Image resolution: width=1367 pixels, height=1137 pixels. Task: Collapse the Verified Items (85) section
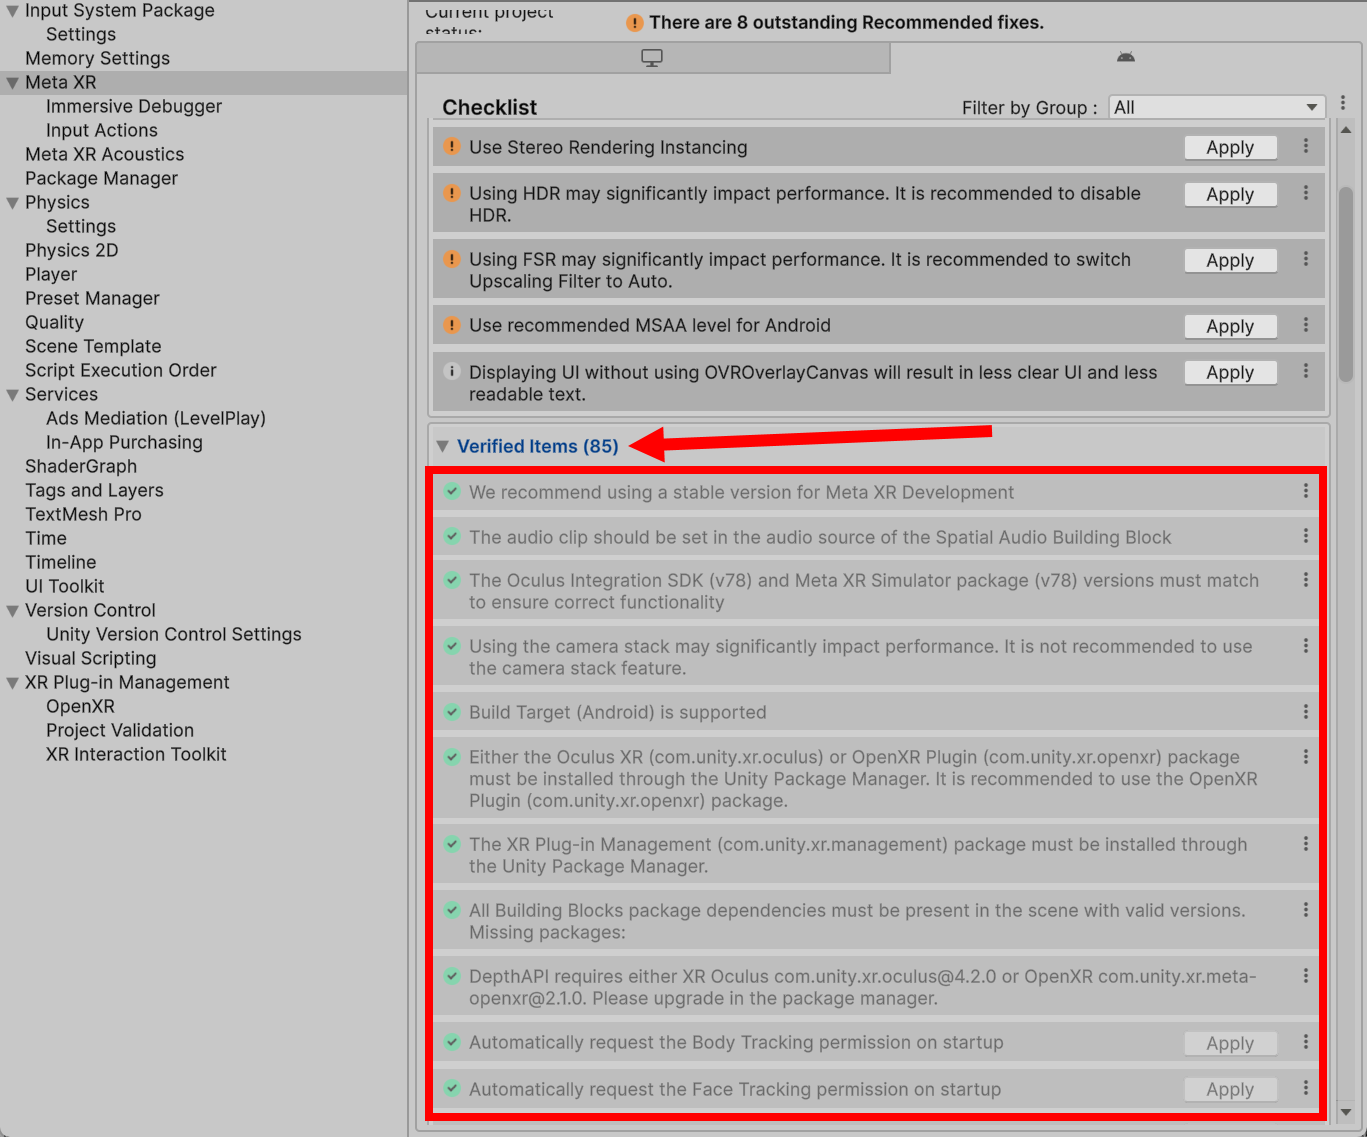442,446
